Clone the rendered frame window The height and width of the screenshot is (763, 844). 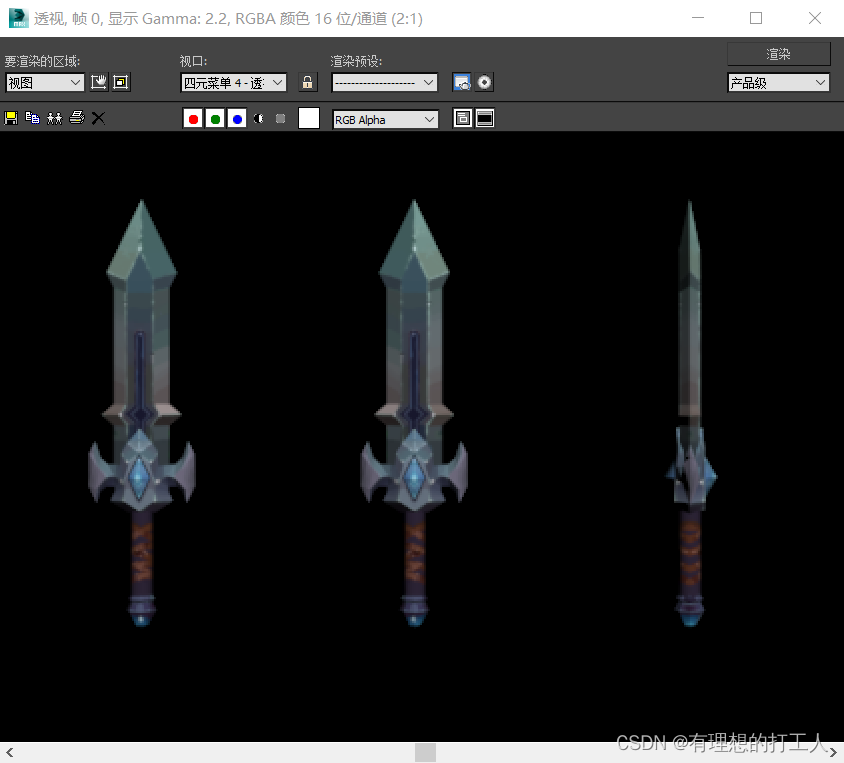[x=54, y=118]
